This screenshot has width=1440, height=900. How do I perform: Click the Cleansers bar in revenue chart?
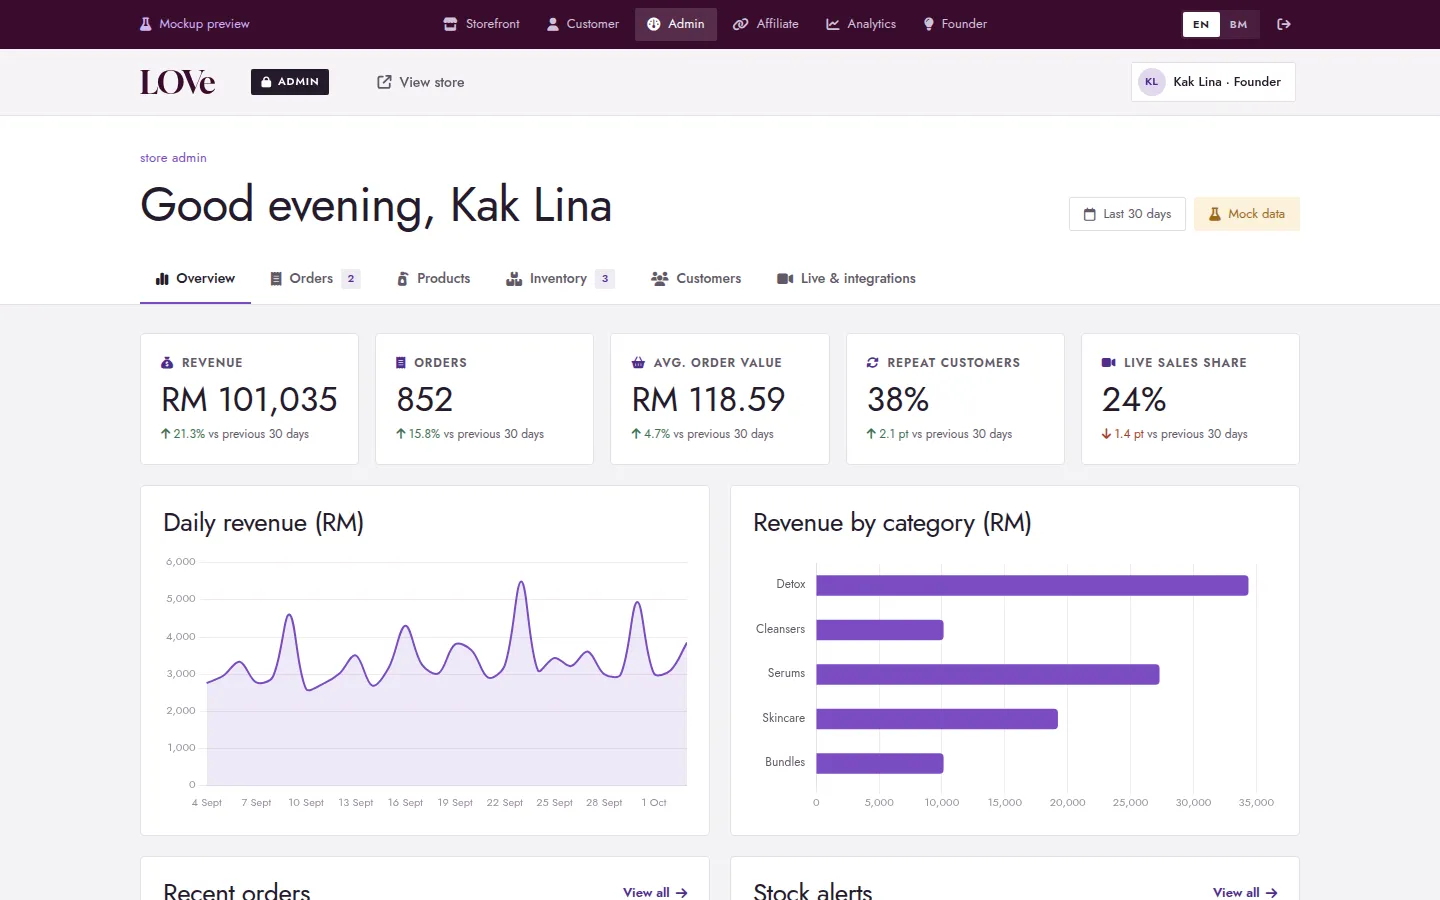tap(880, 630)
